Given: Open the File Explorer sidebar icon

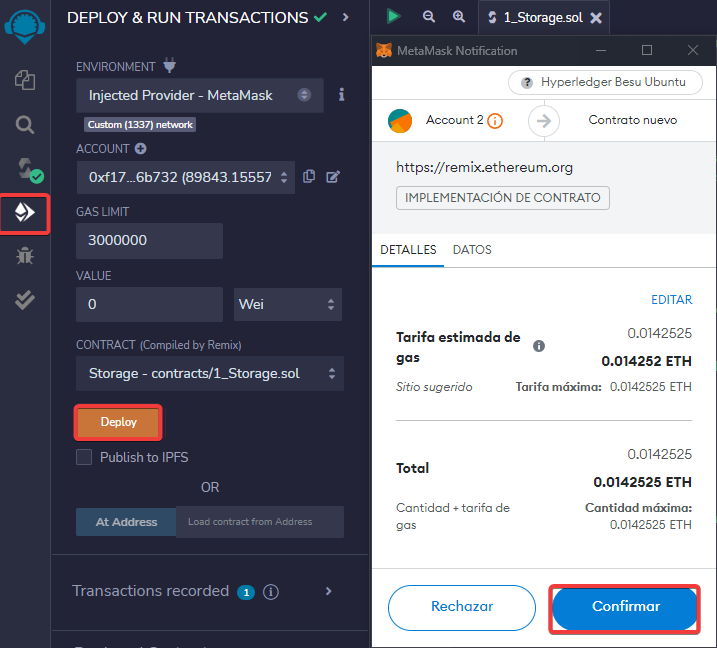Looking at the screenshot, I should click(25, 80).
